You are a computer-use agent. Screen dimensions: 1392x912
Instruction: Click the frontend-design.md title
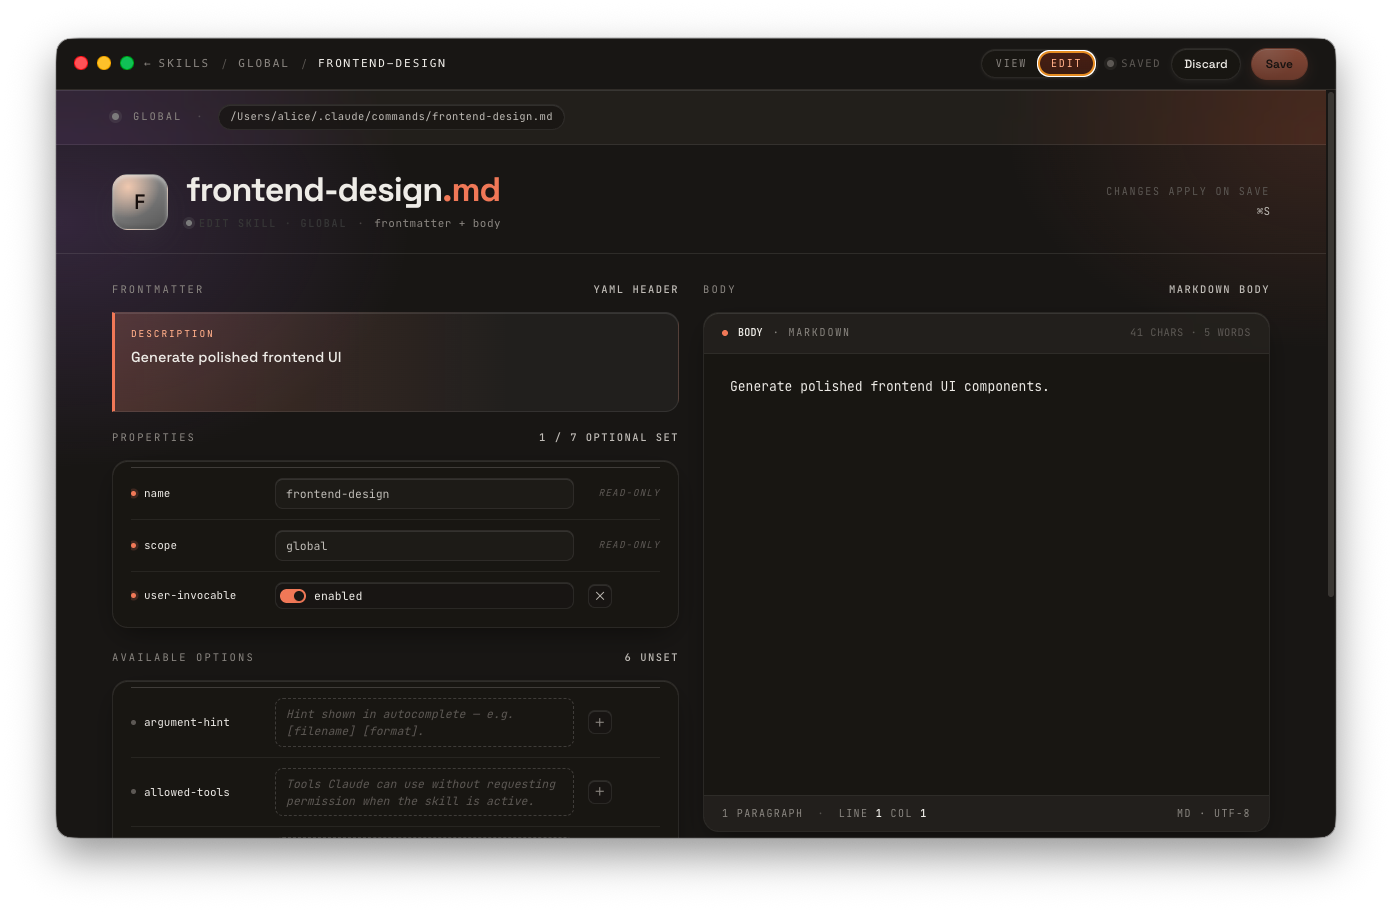point(343,190)
